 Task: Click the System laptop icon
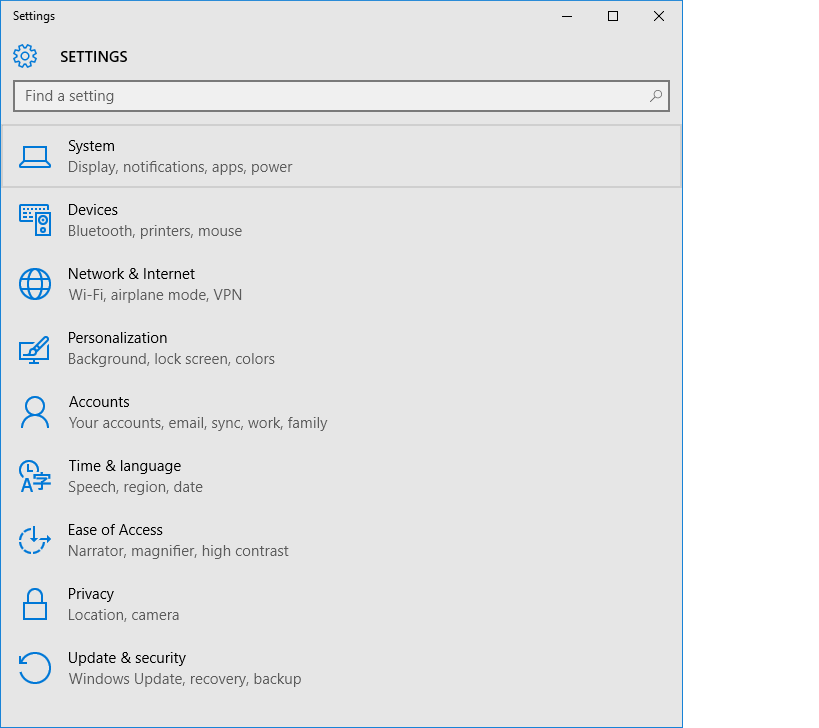tap(35, 157)
